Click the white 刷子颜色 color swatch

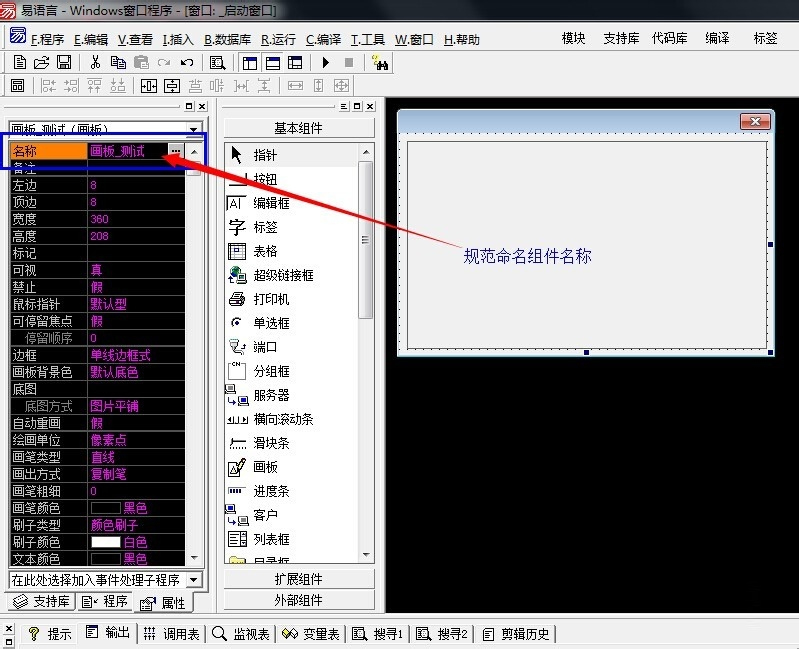tap(105, 542)
